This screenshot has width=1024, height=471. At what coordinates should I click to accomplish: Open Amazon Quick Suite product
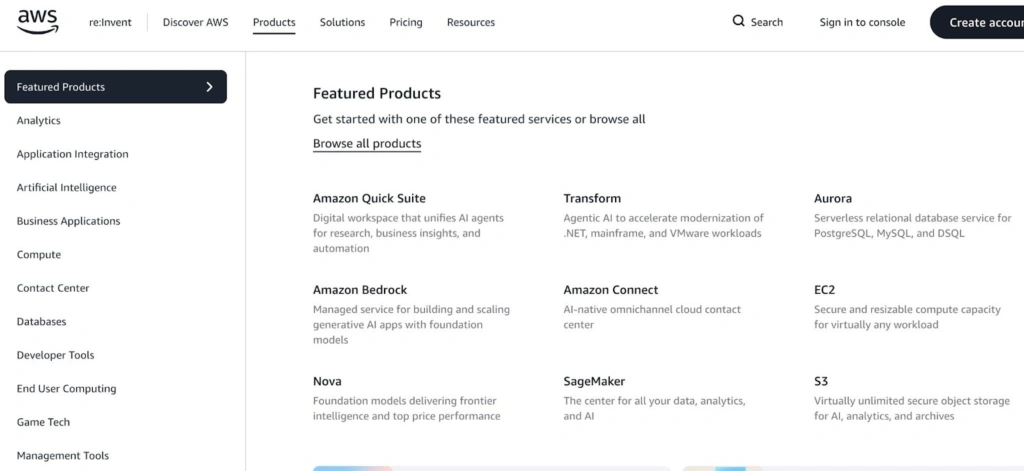tap(369, 198)
